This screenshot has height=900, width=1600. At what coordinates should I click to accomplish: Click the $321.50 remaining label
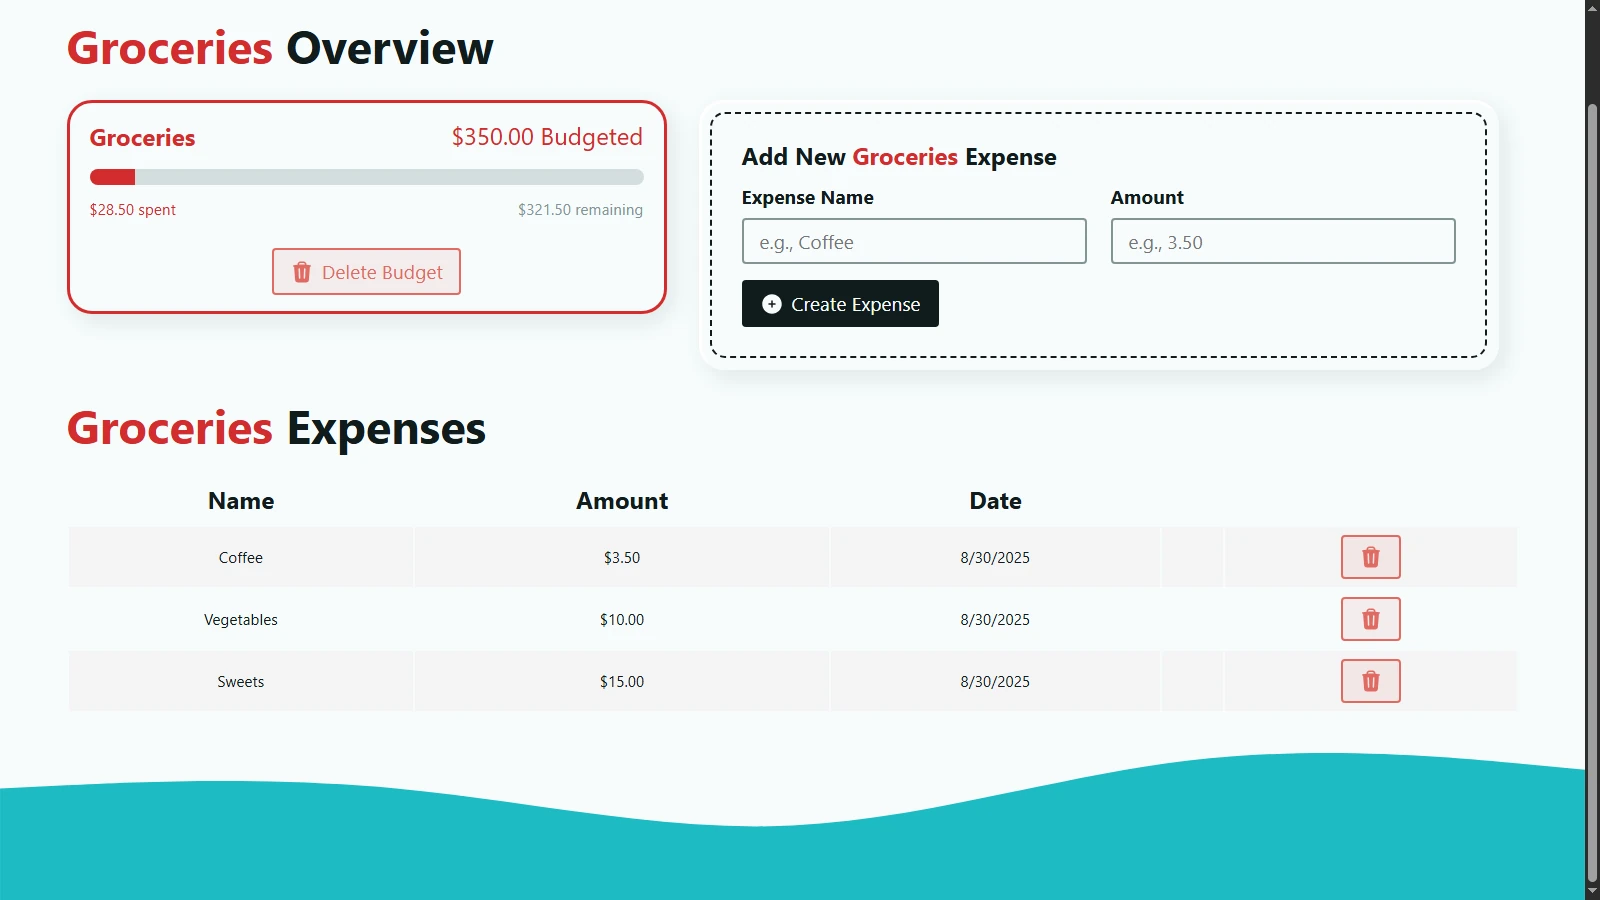(580, 210)
